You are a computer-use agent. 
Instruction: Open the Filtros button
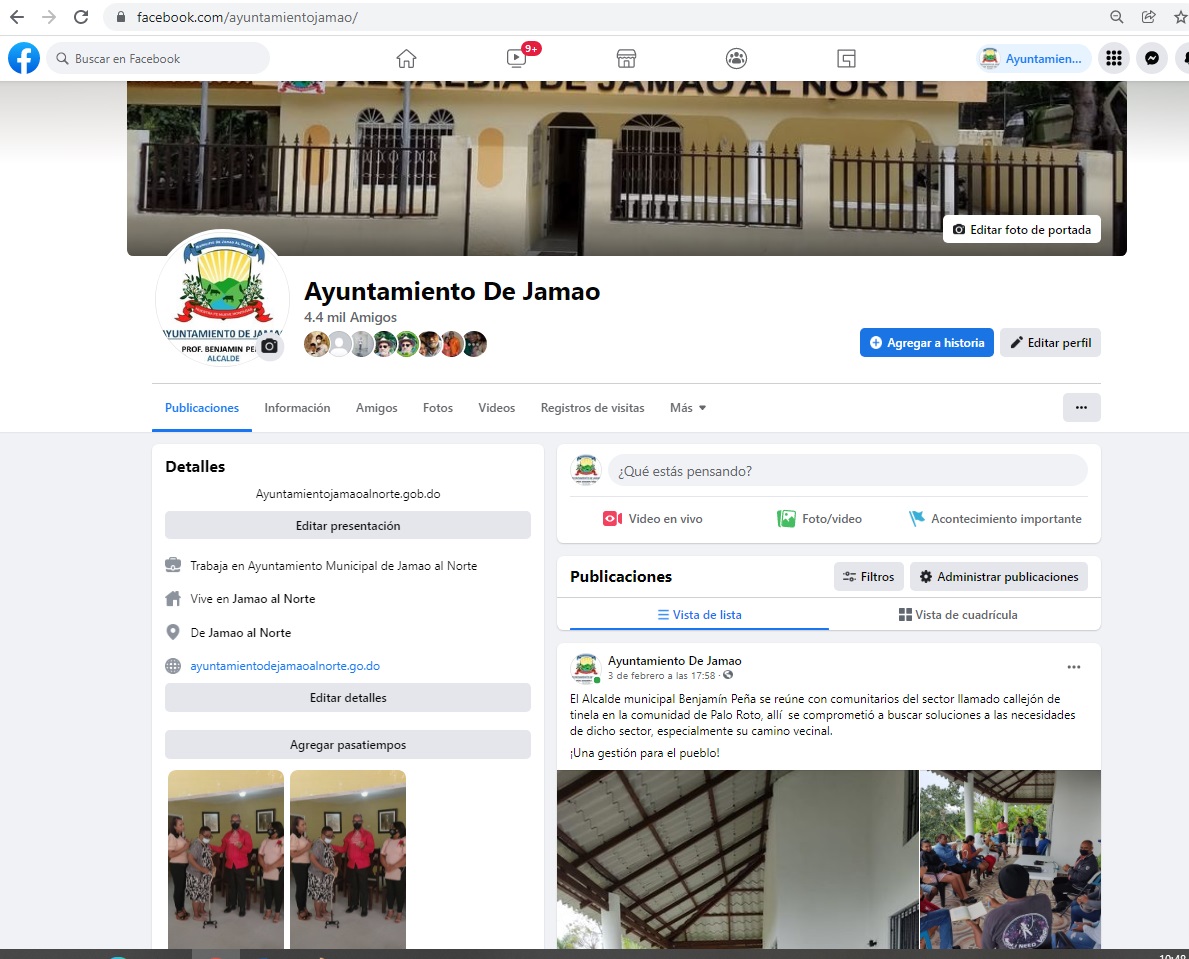pos(869,577)
